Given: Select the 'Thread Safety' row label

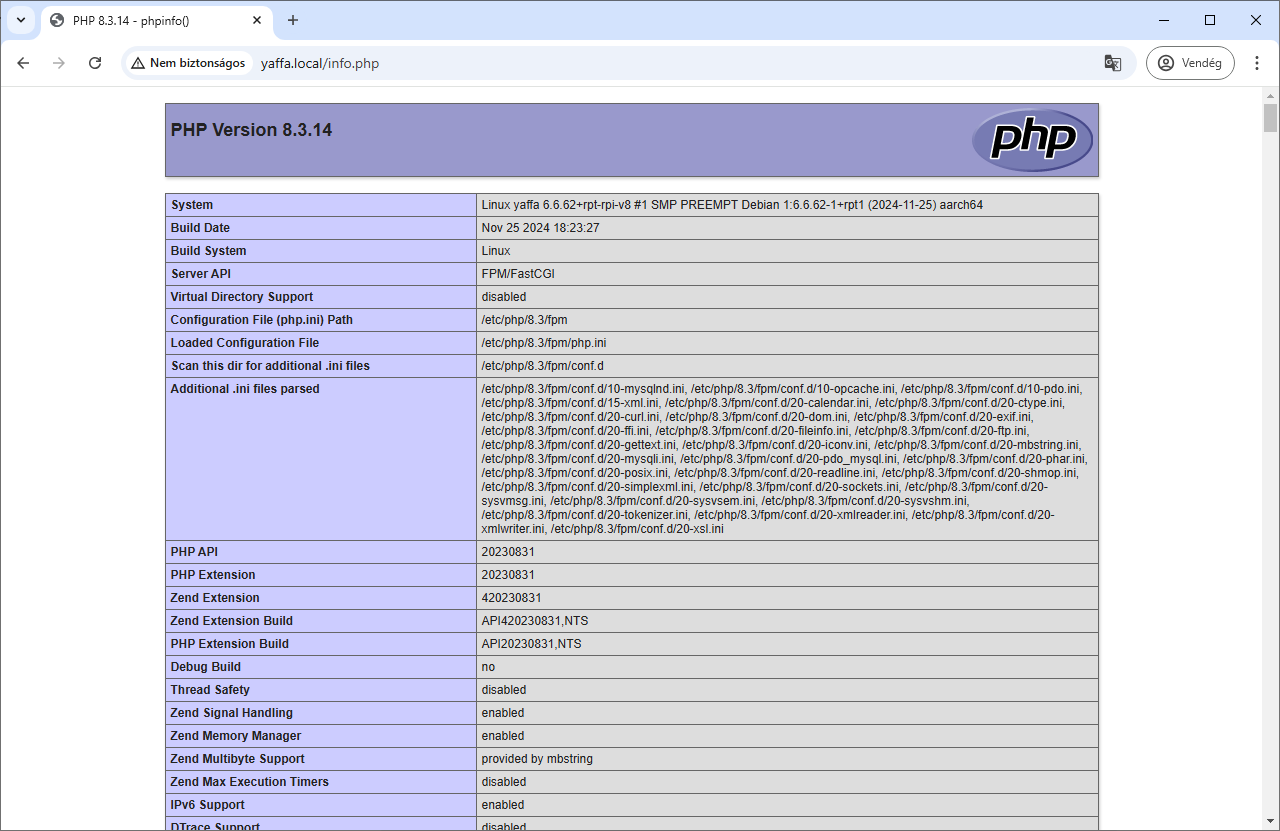Looking at the screenshot, I should tap(210, 690).
